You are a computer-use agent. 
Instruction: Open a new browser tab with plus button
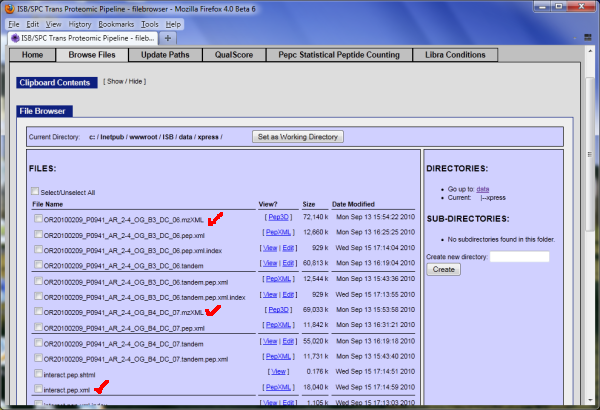[x=169, y=37]
